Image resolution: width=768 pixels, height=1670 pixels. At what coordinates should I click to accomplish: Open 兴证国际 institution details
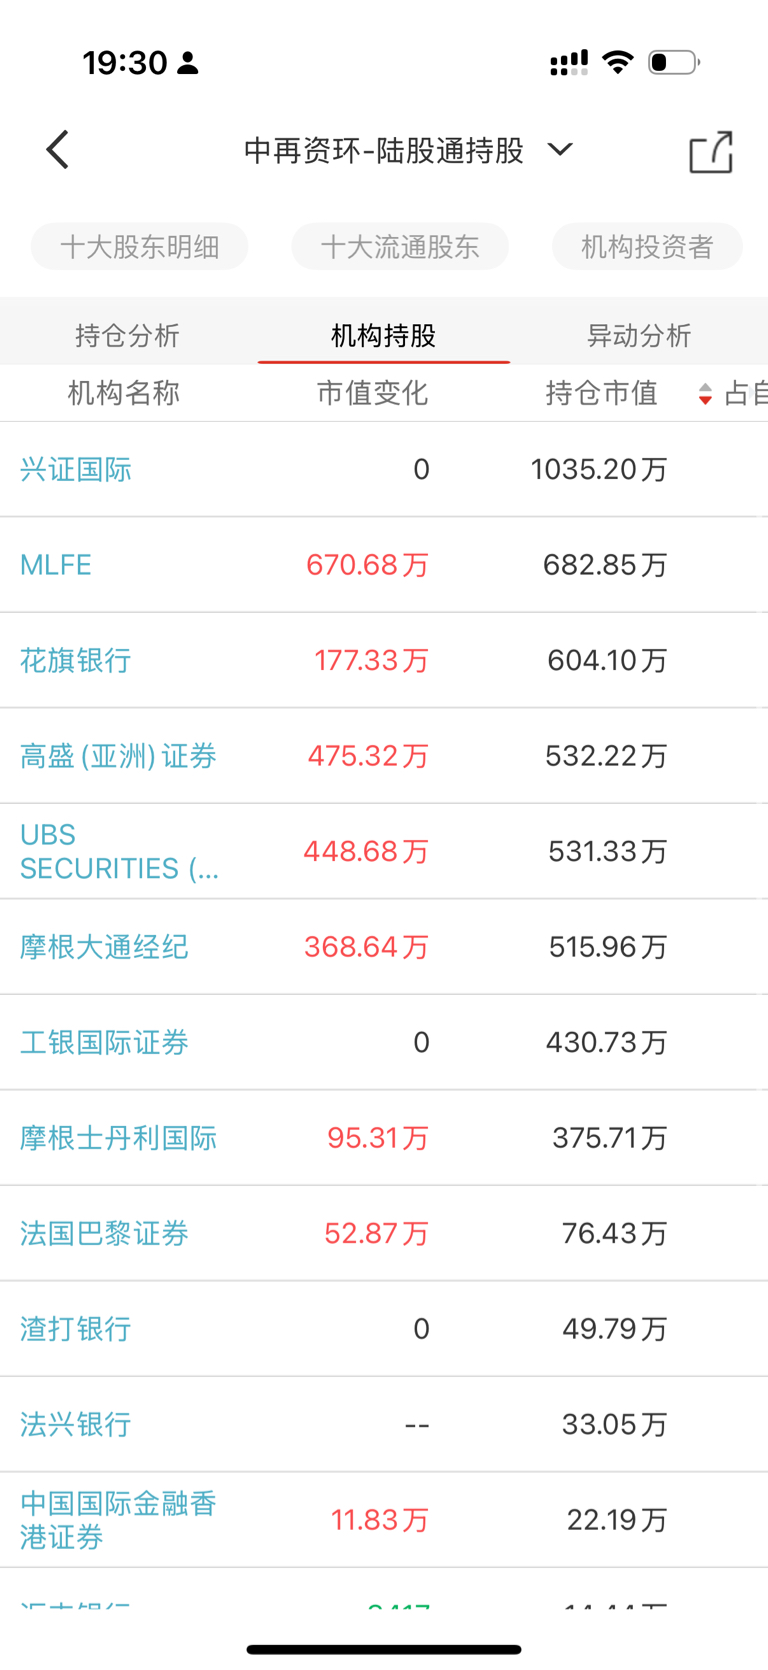tap(76, 469)
